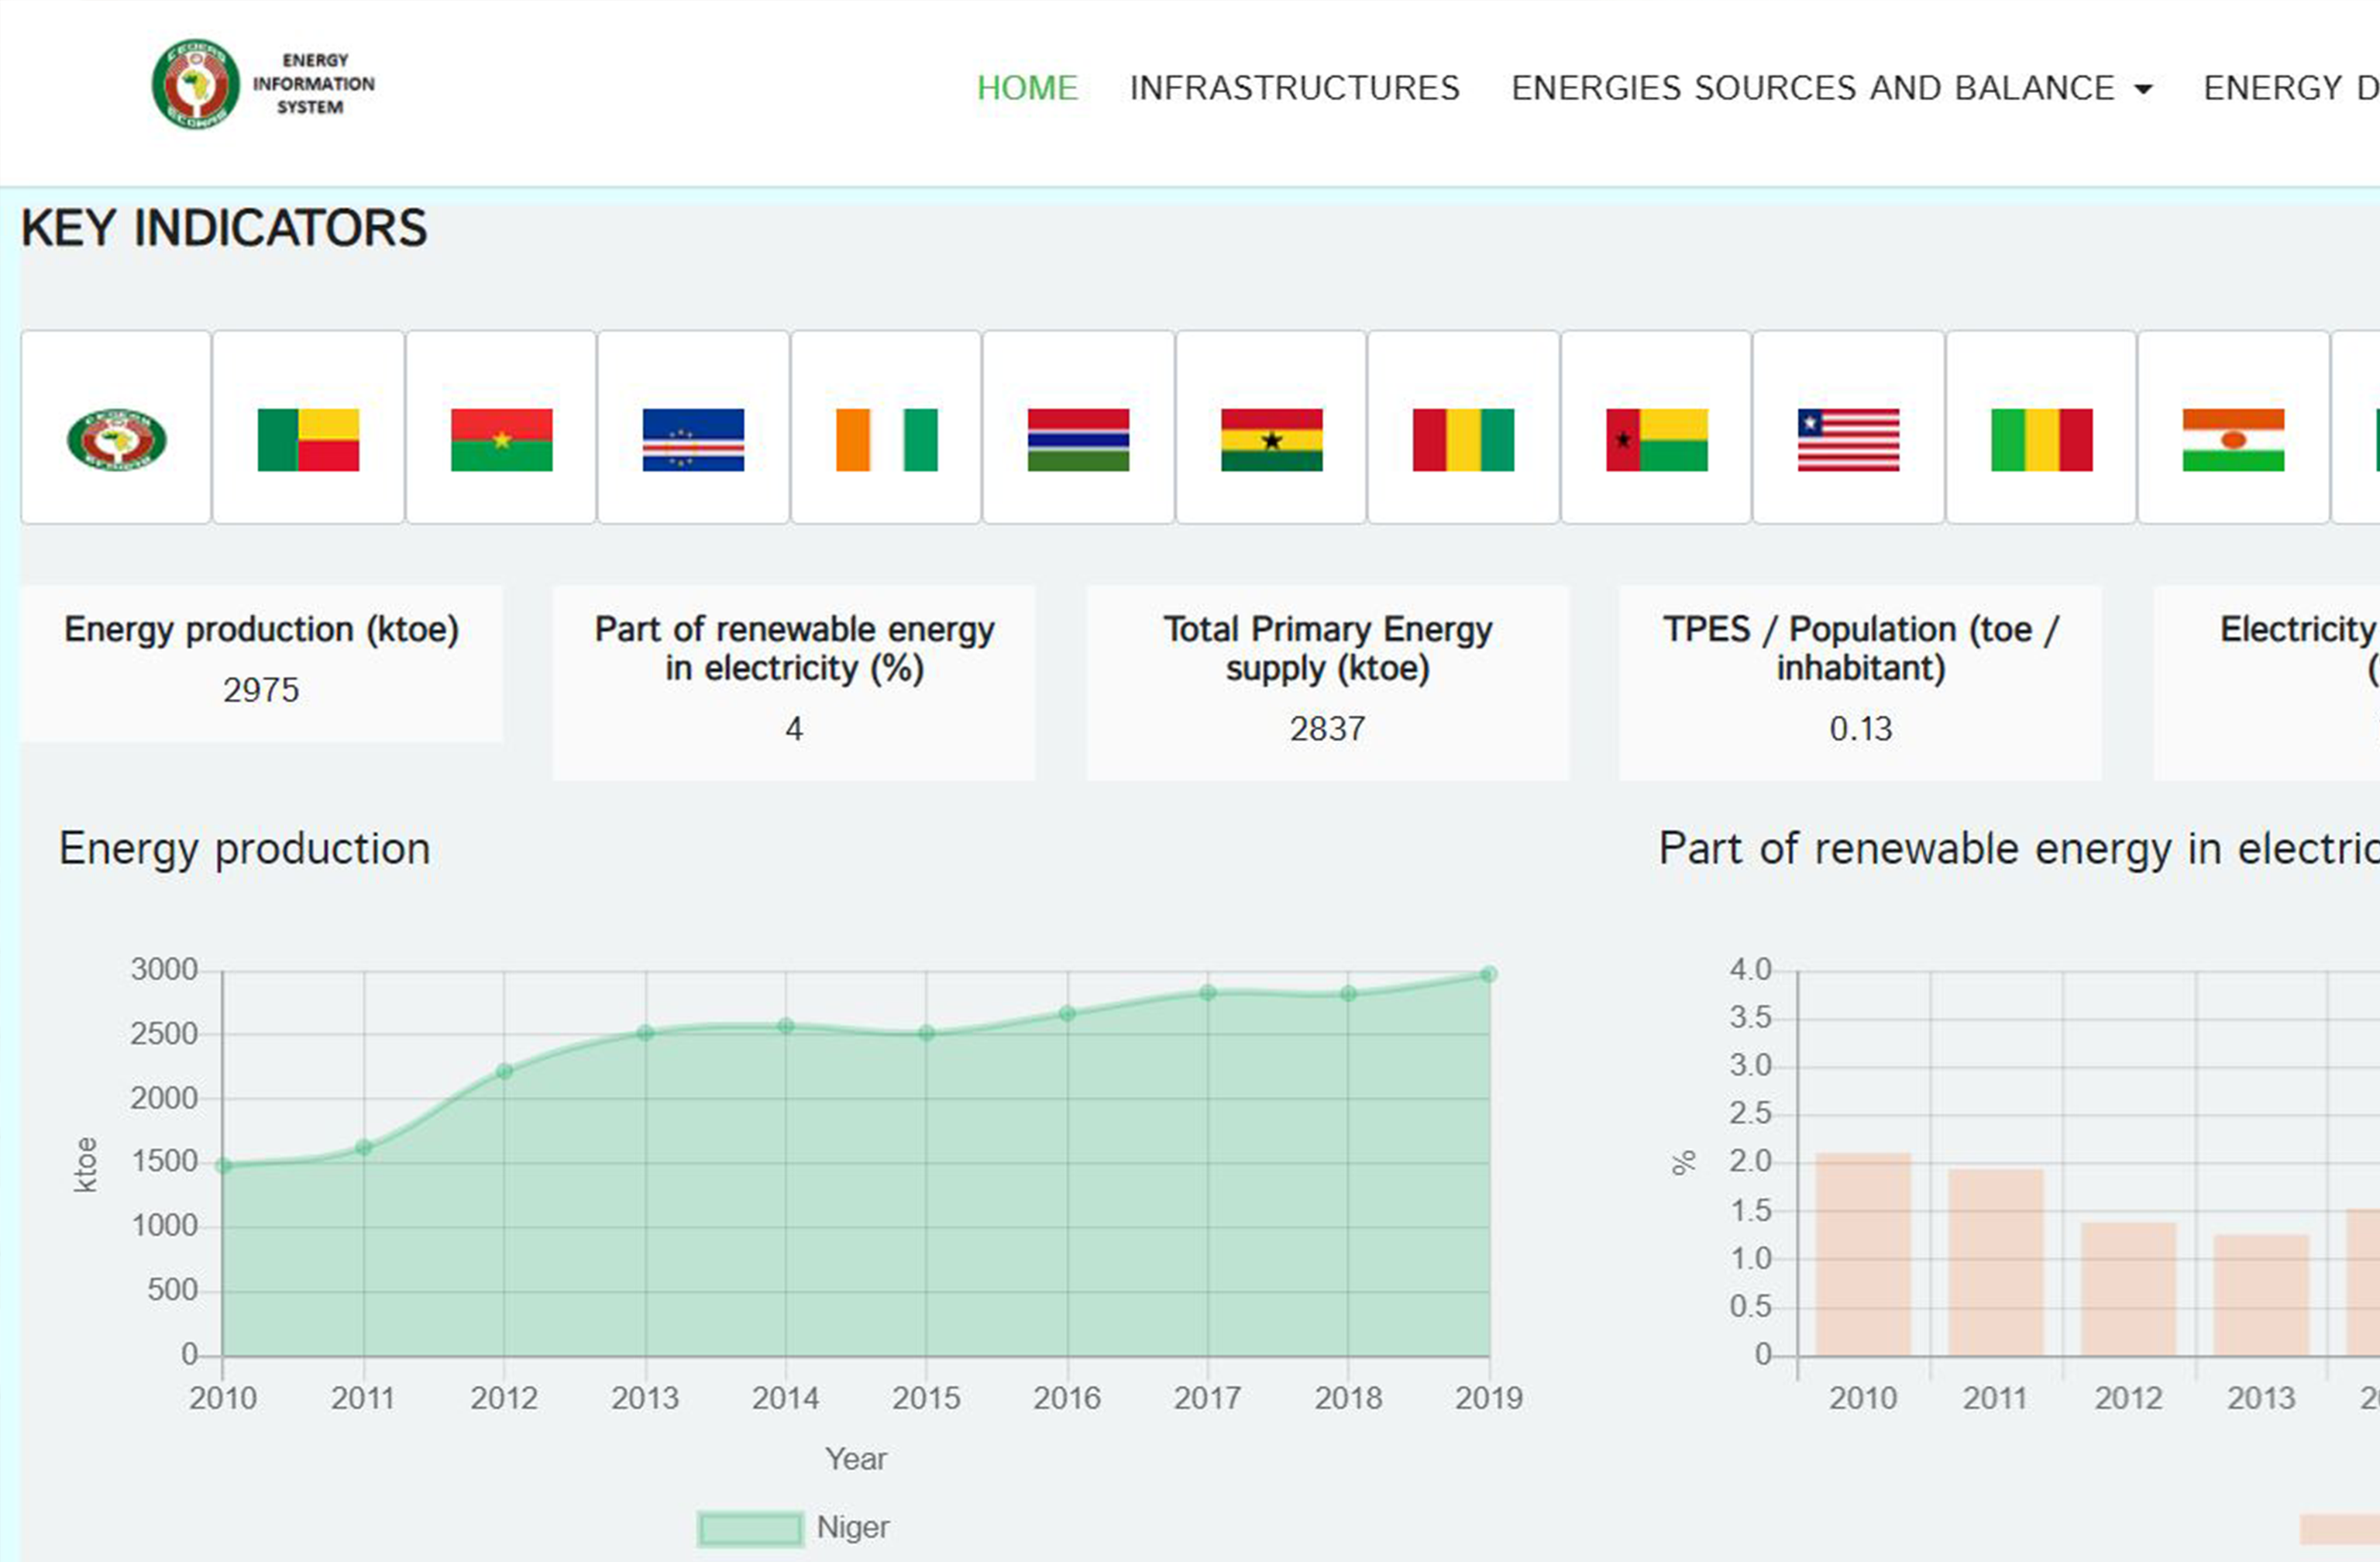Click the Niger legend label
This screenshot has width=2380, height=1562.
[x=852, y=1527]
